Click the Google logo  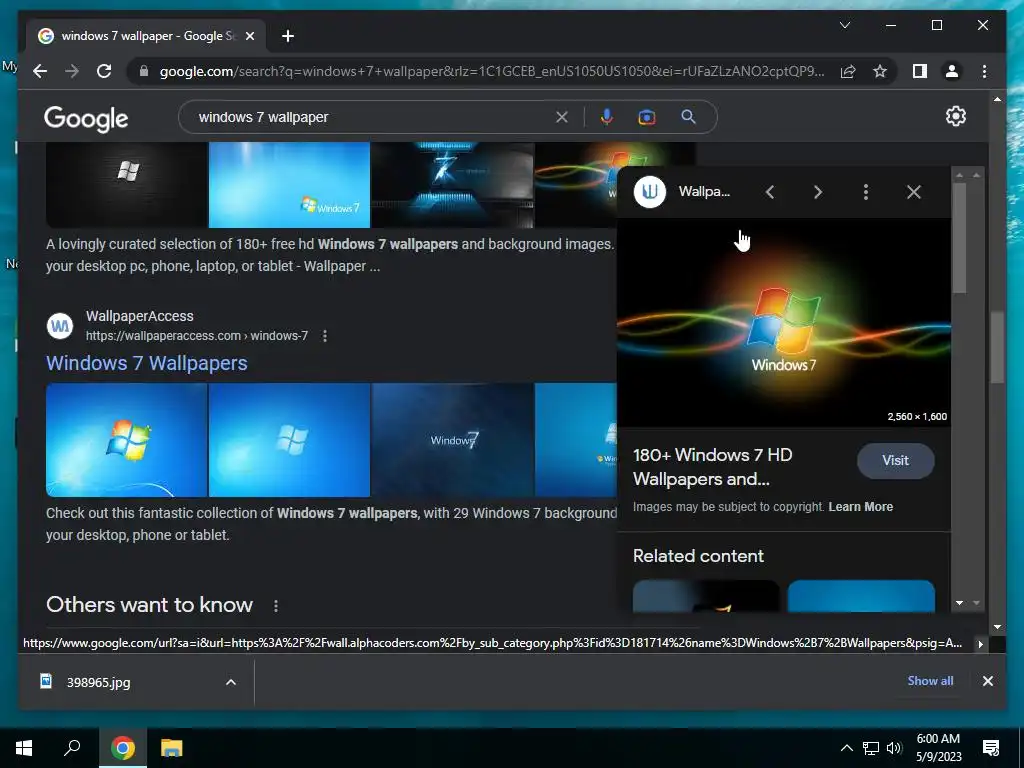tap(86, 119)
